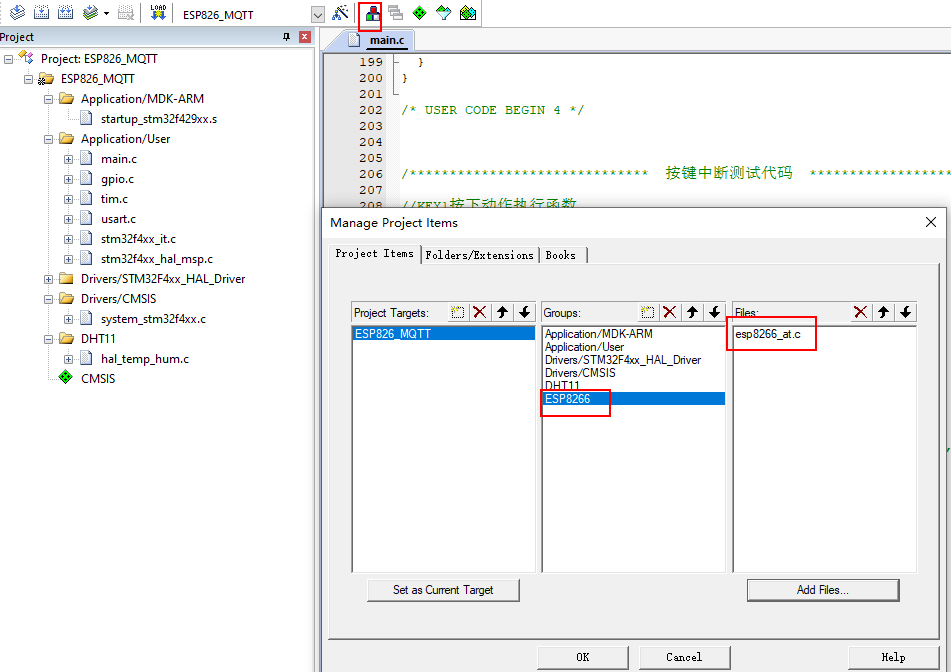951x672 pixels.
Task: Collapse the Application/MDK-ARM folder
Action: 49,99
